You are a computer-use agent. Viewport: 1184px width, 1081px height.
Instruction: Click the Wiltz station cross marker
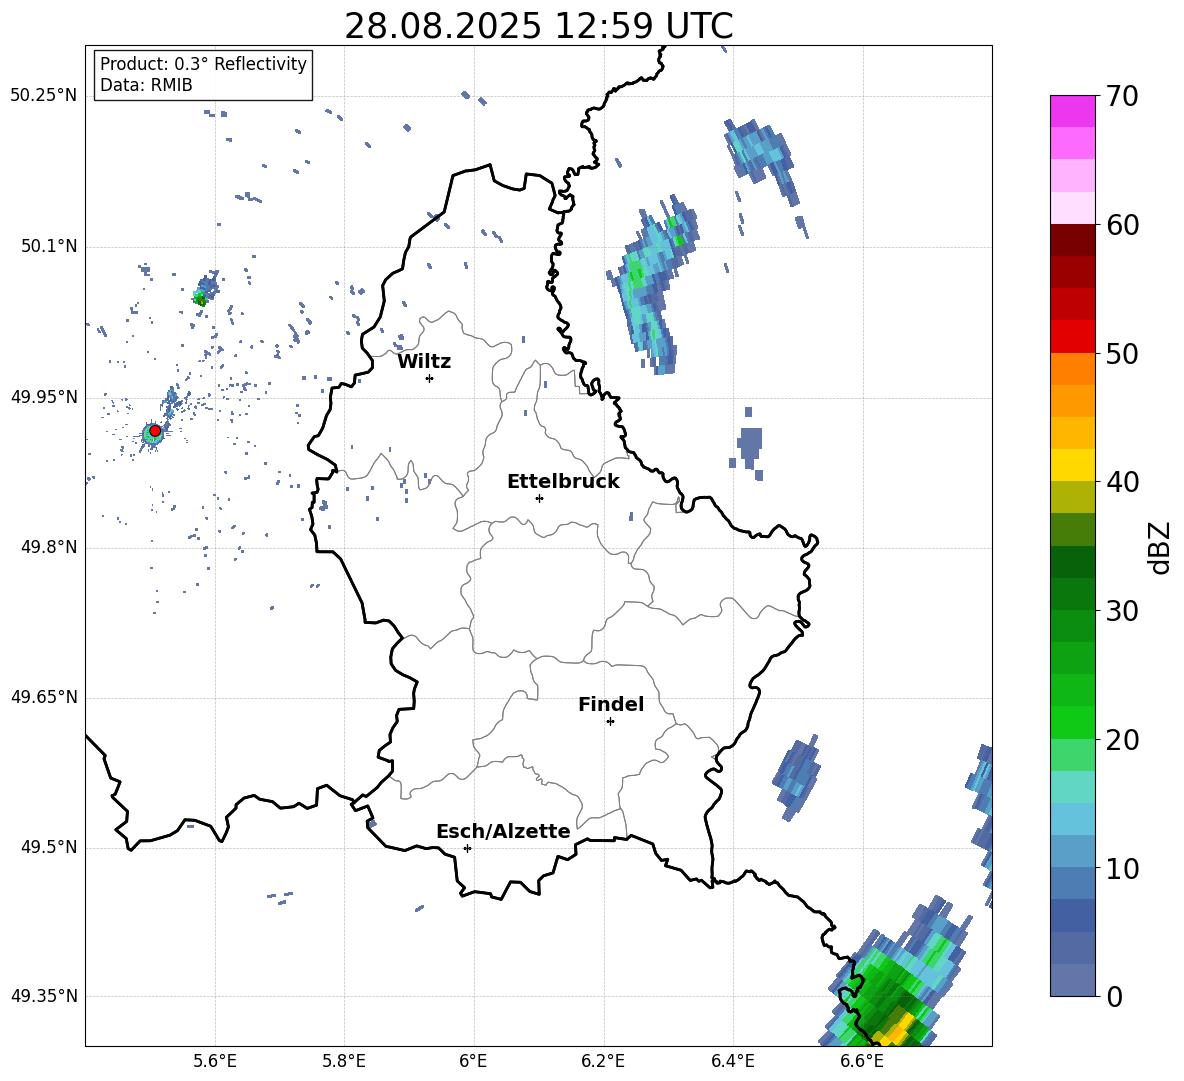(430, 378)
